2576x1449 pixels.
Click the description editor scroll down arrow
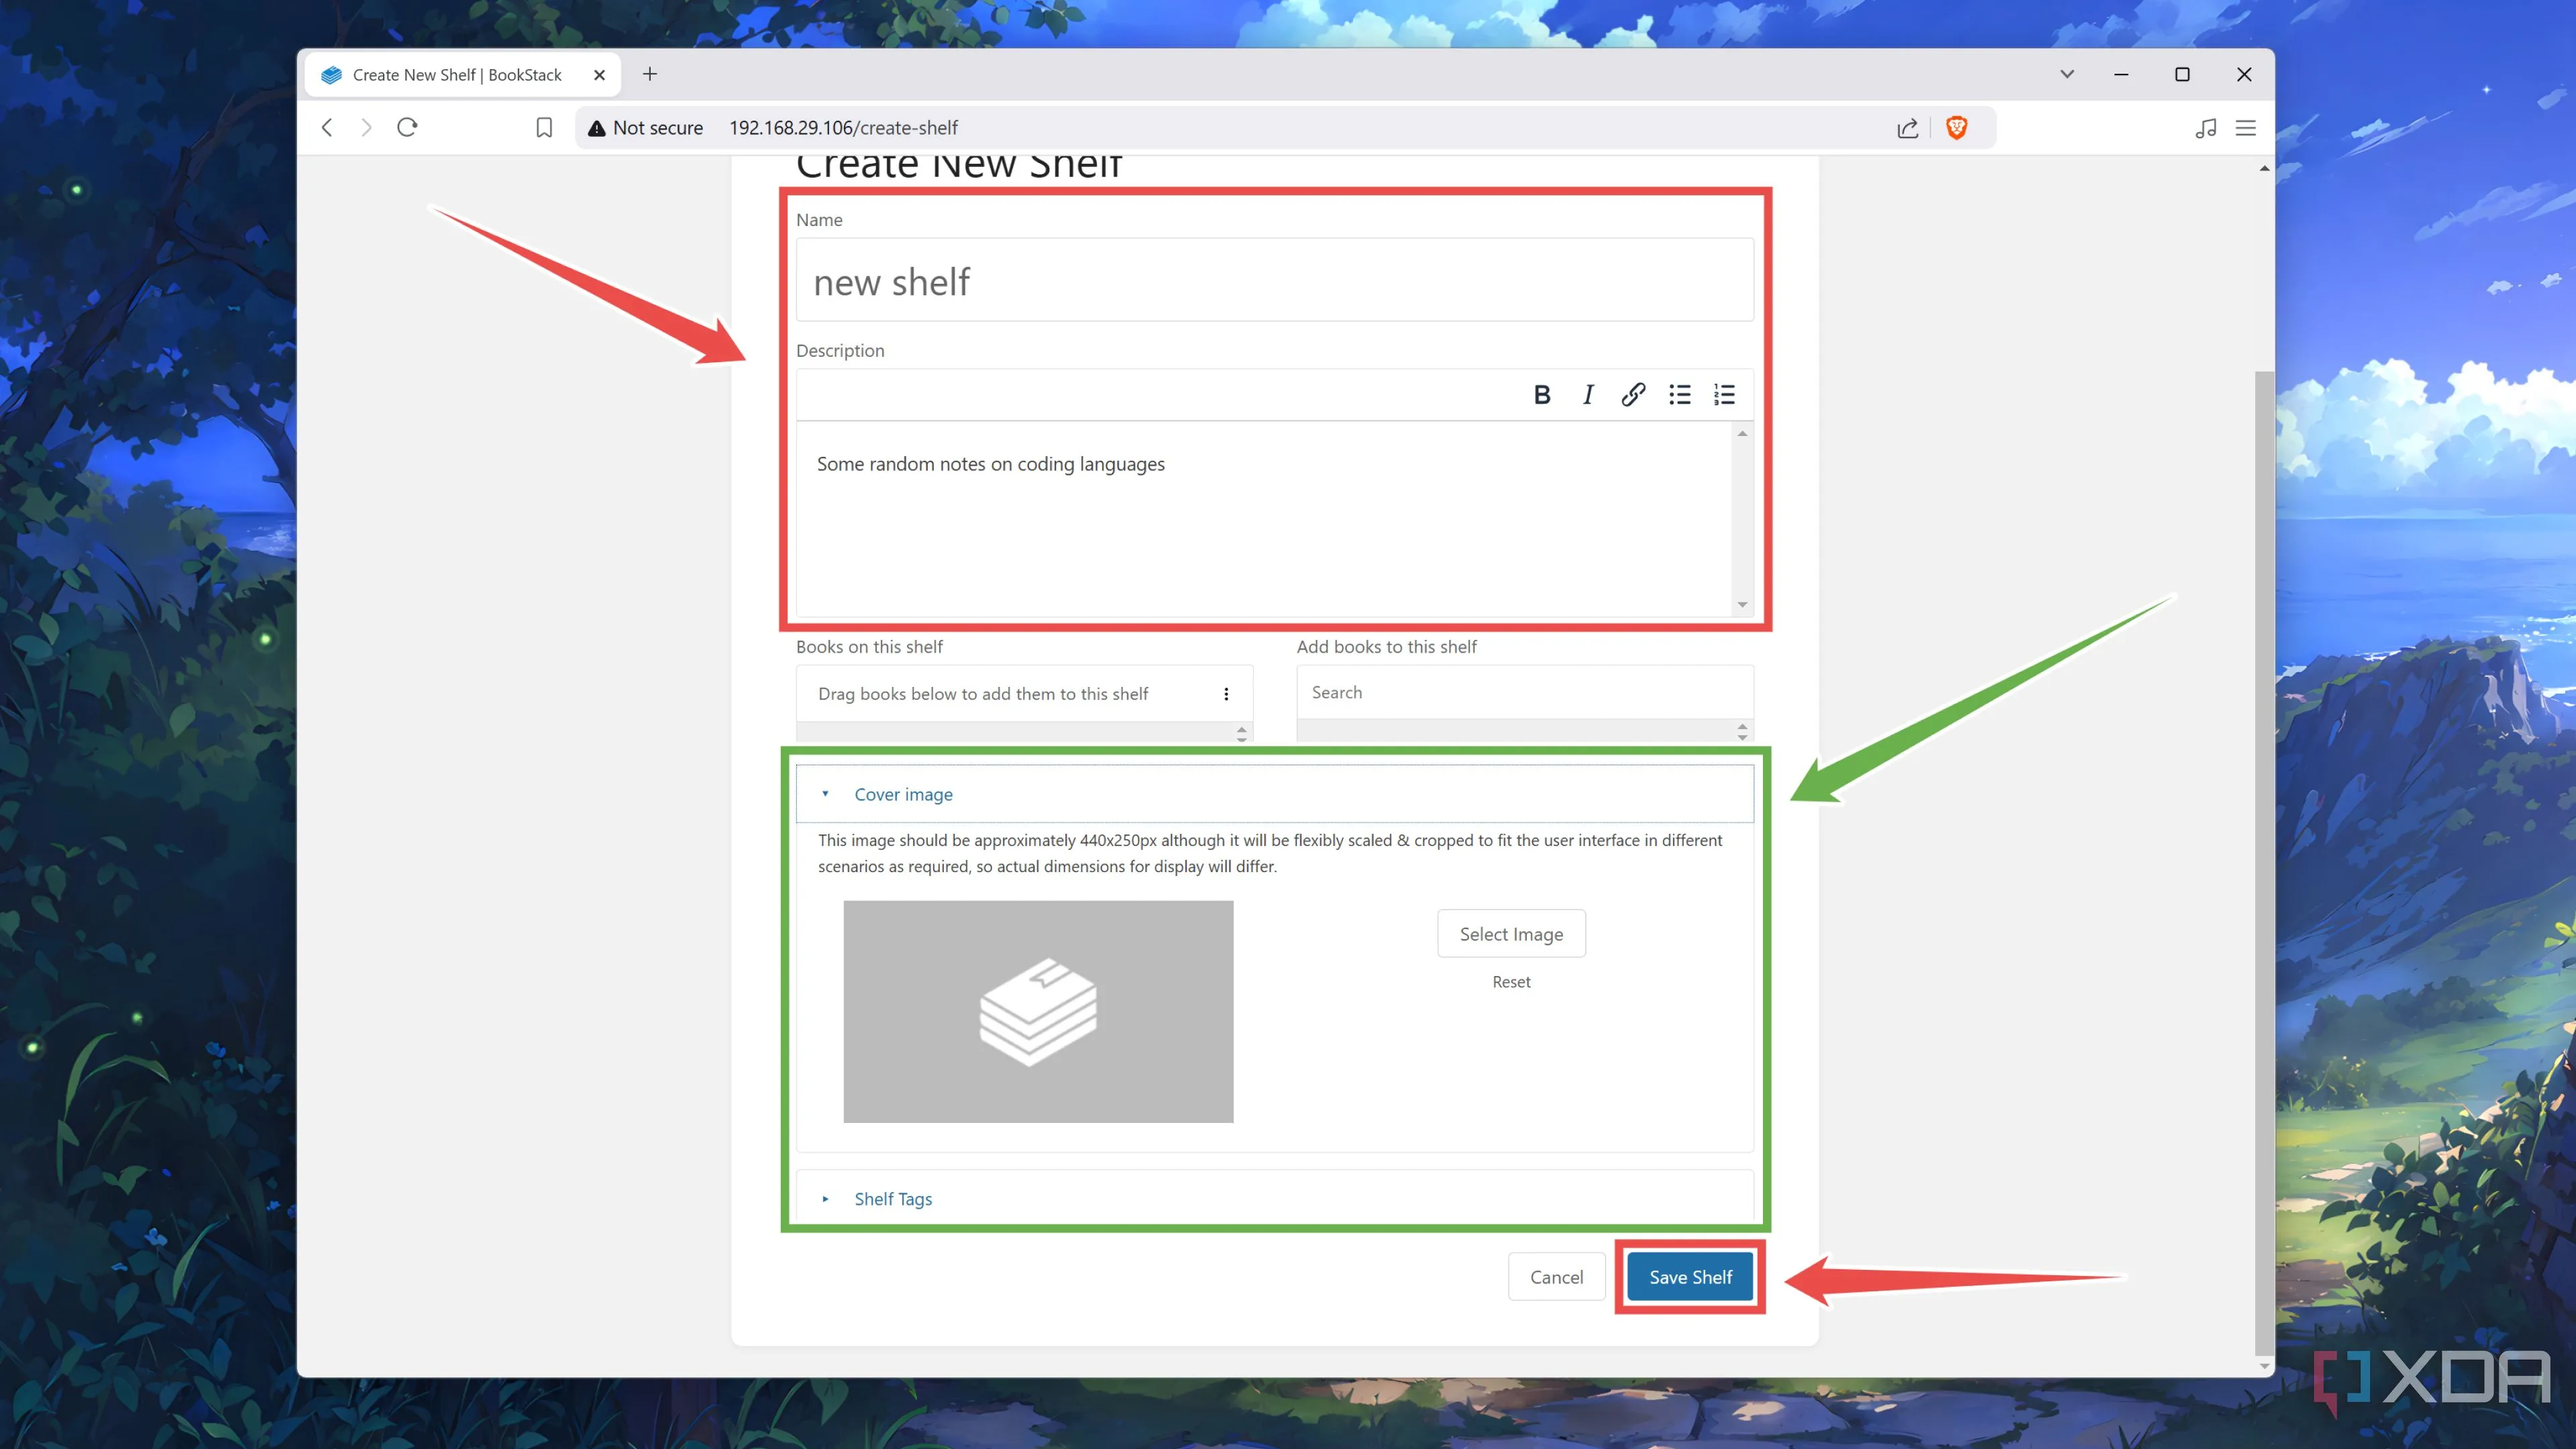[x=1742, y=605]
